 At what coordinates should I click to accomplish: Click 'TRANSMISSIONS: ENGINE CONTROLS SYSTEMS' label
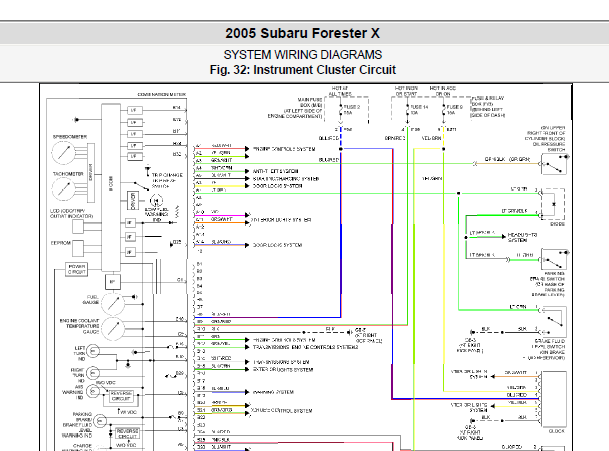(306, 347)
